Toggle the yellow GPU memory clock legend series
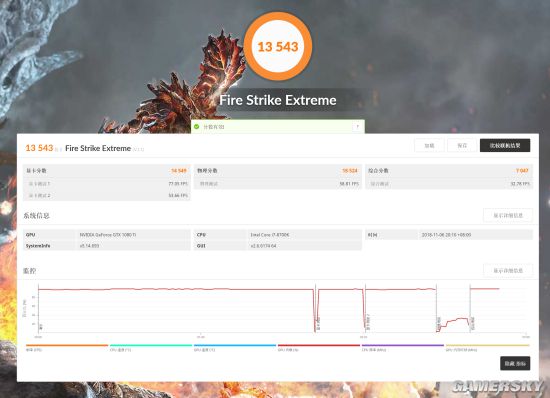The height and width of the screenshot is (398, 550). 488,348
